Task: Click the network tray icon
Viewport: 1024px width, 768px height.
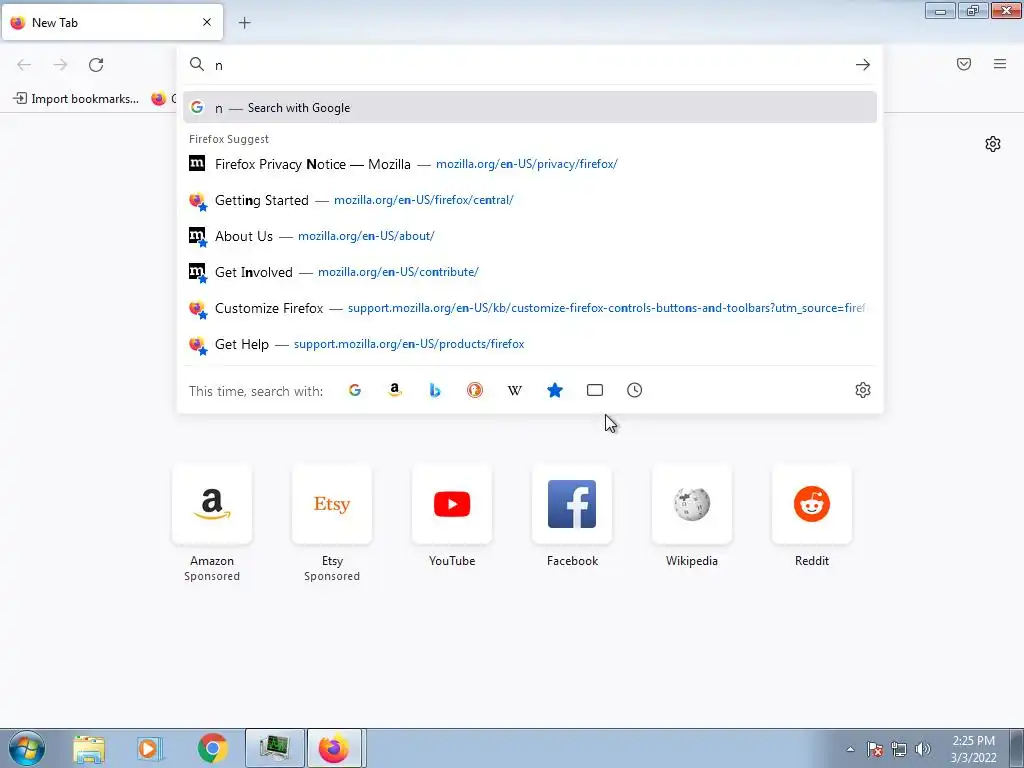Action: click(x=899, y=749)
